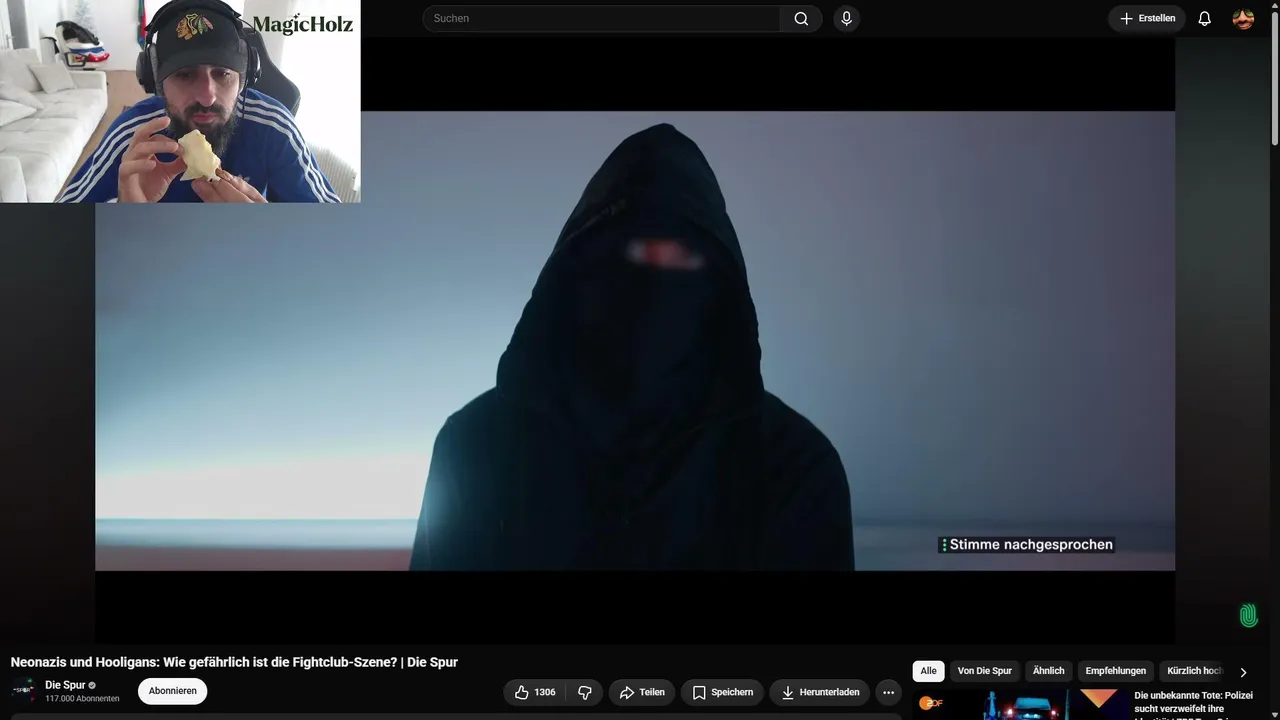Select the Kürzlich hochgeladen chip
The height and width of the screenshot is (720, 1280).
(1195, 671)
